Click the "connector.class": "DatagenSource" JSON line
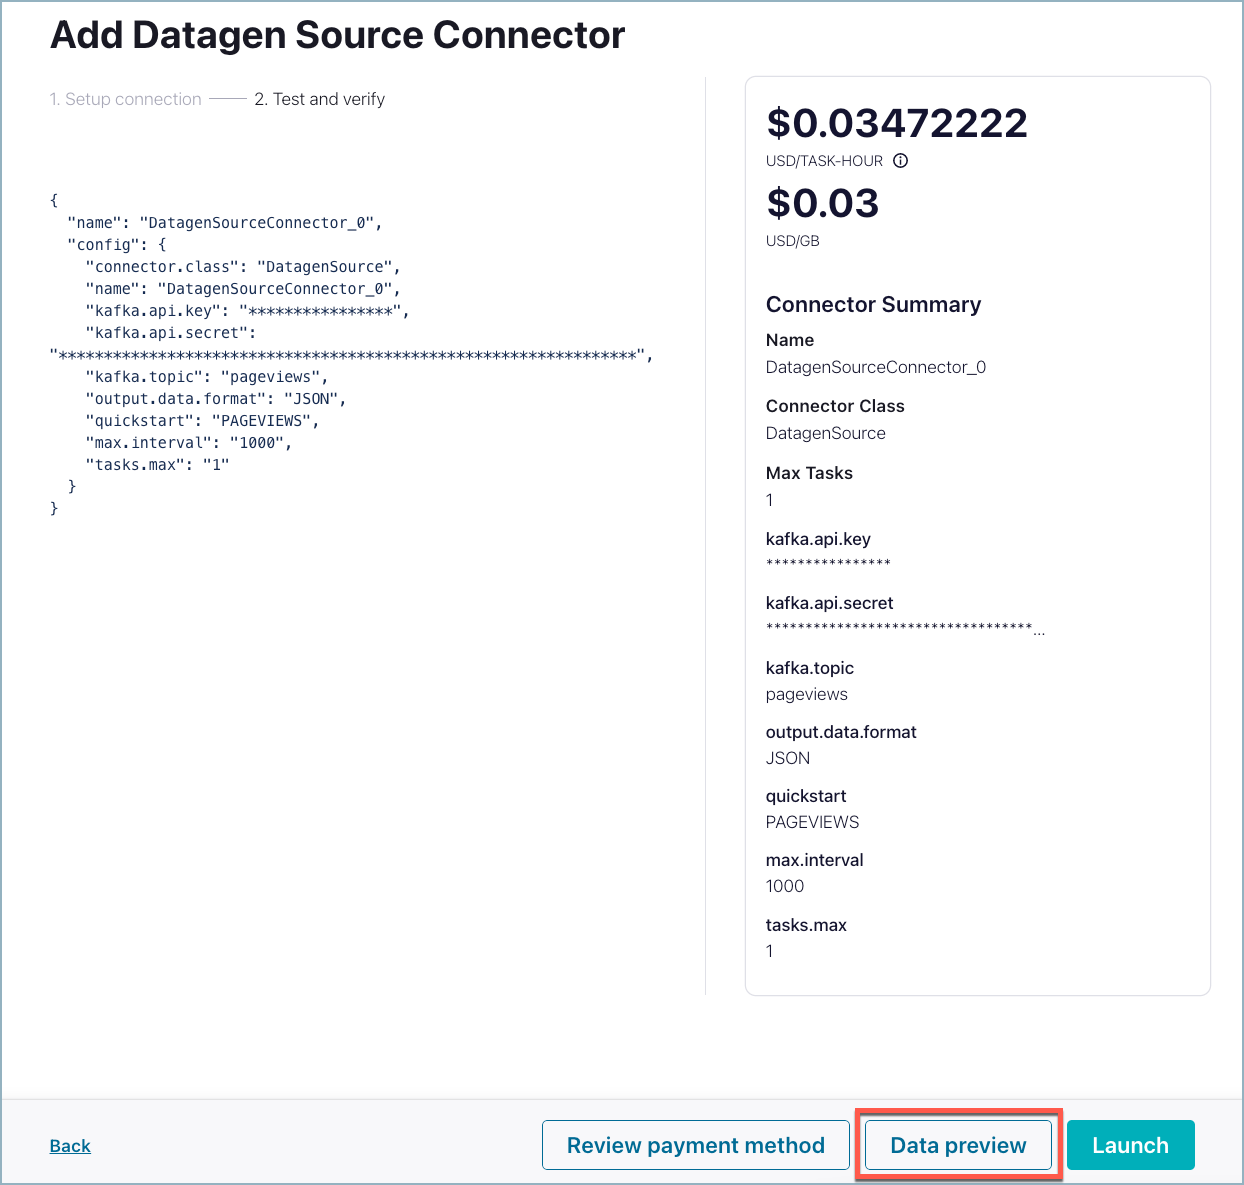1244x1185 pixels. pos(242,267)
